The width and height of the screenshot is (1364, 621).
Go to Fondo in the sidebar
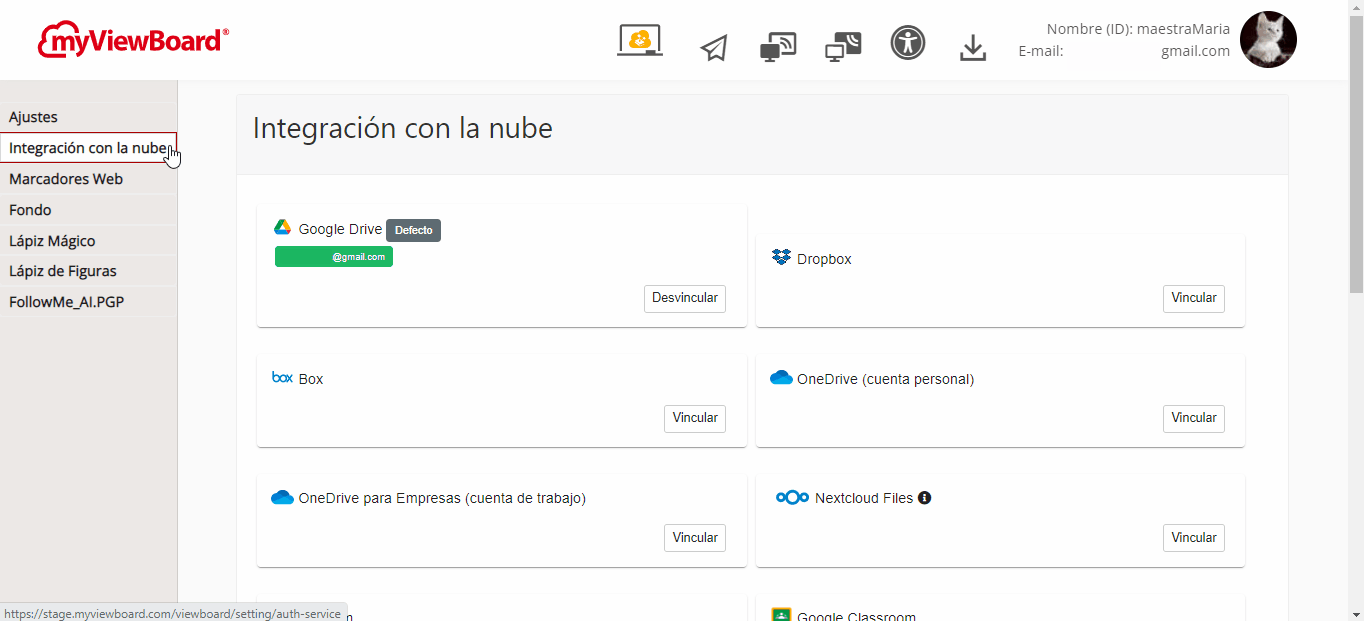coord(89,210)
